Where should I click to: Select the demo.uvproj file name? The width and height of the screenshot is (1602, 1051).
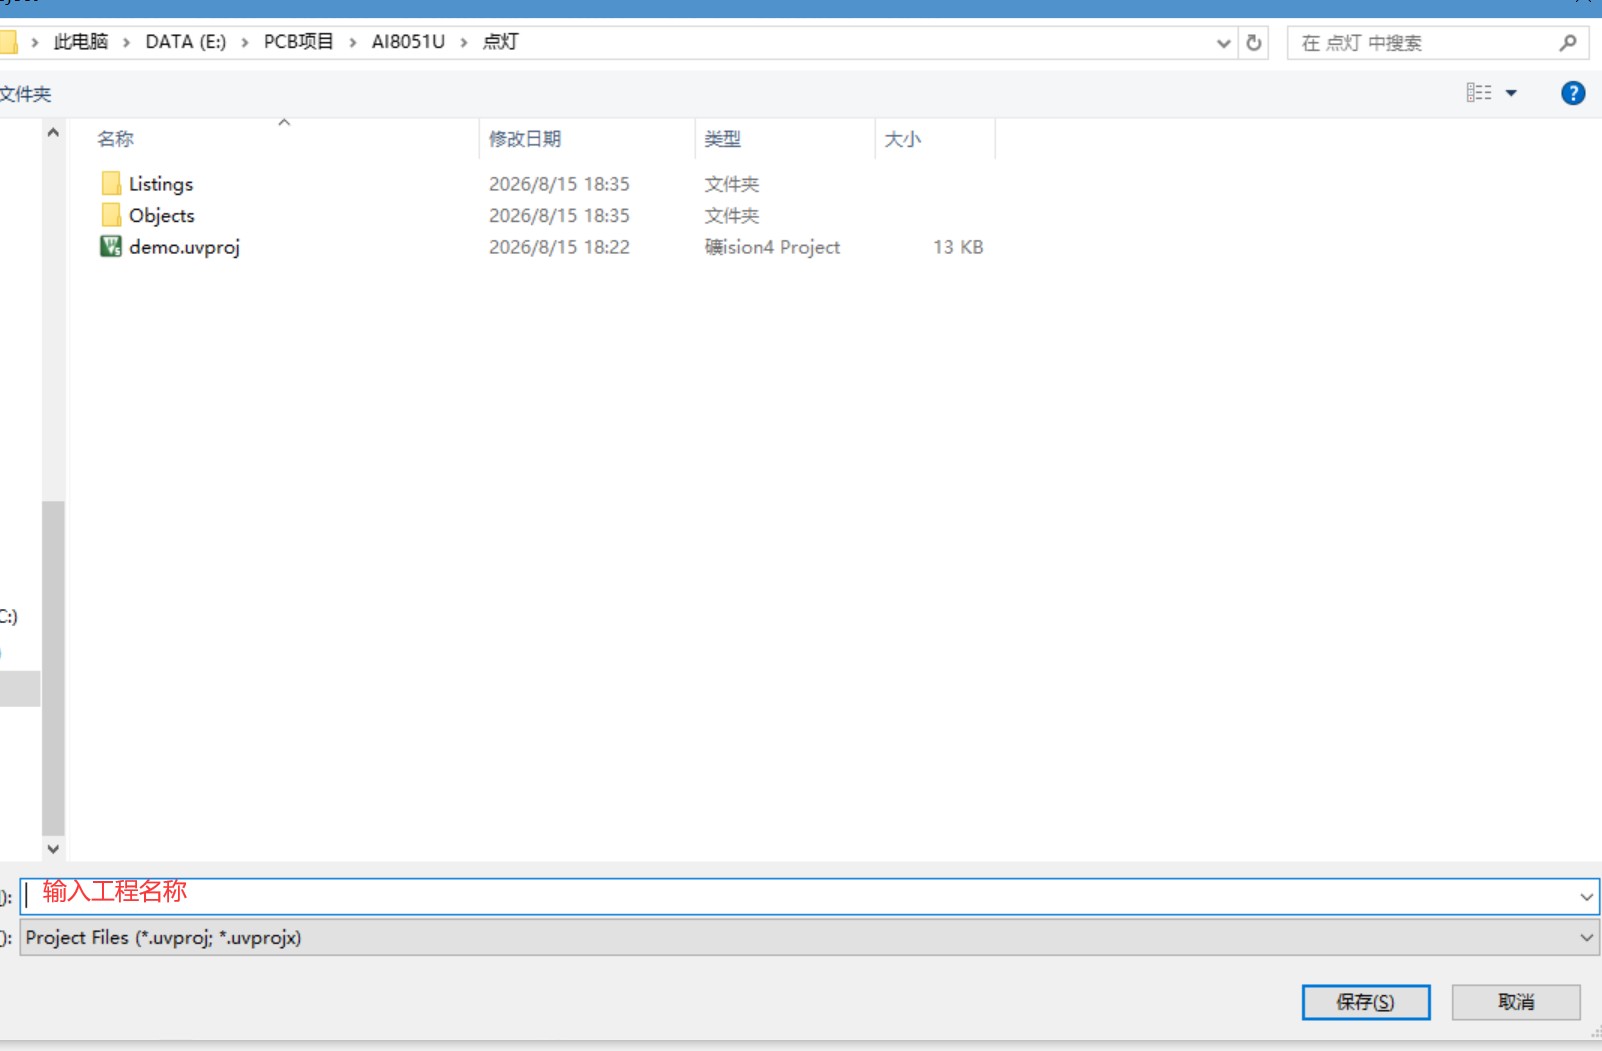click(184, 247)
